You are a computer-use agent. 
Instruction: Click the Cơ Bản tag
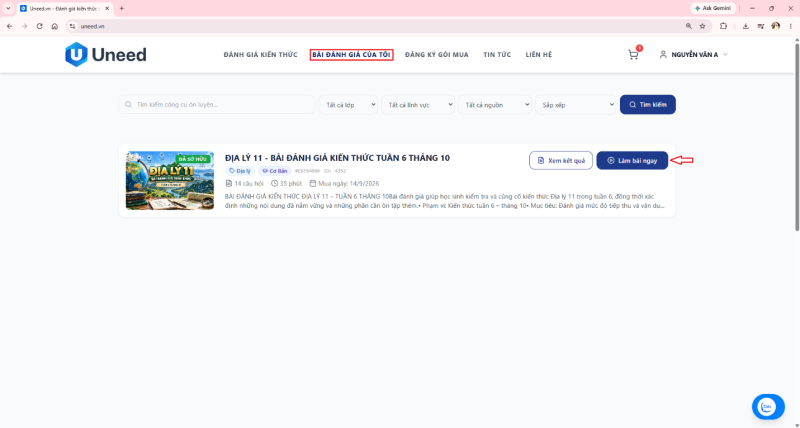point(274,171)
